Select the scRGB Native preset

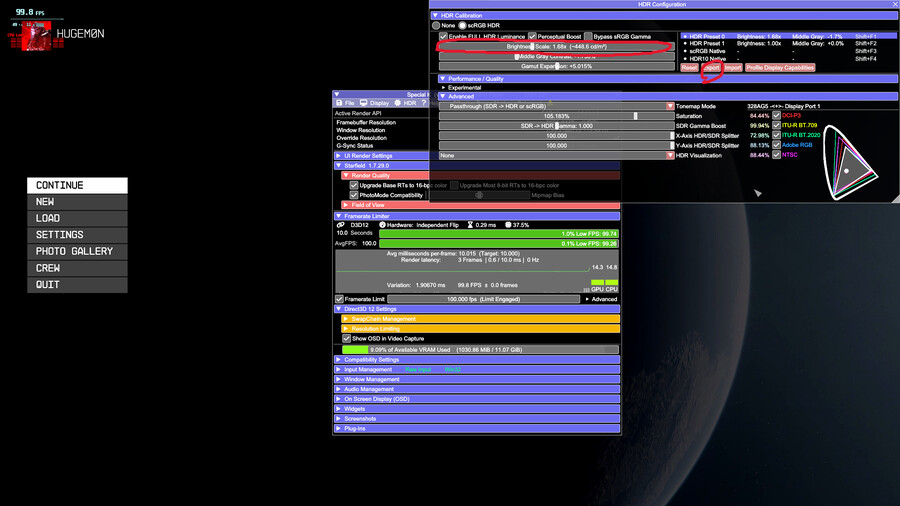click(x=789, y=51)
